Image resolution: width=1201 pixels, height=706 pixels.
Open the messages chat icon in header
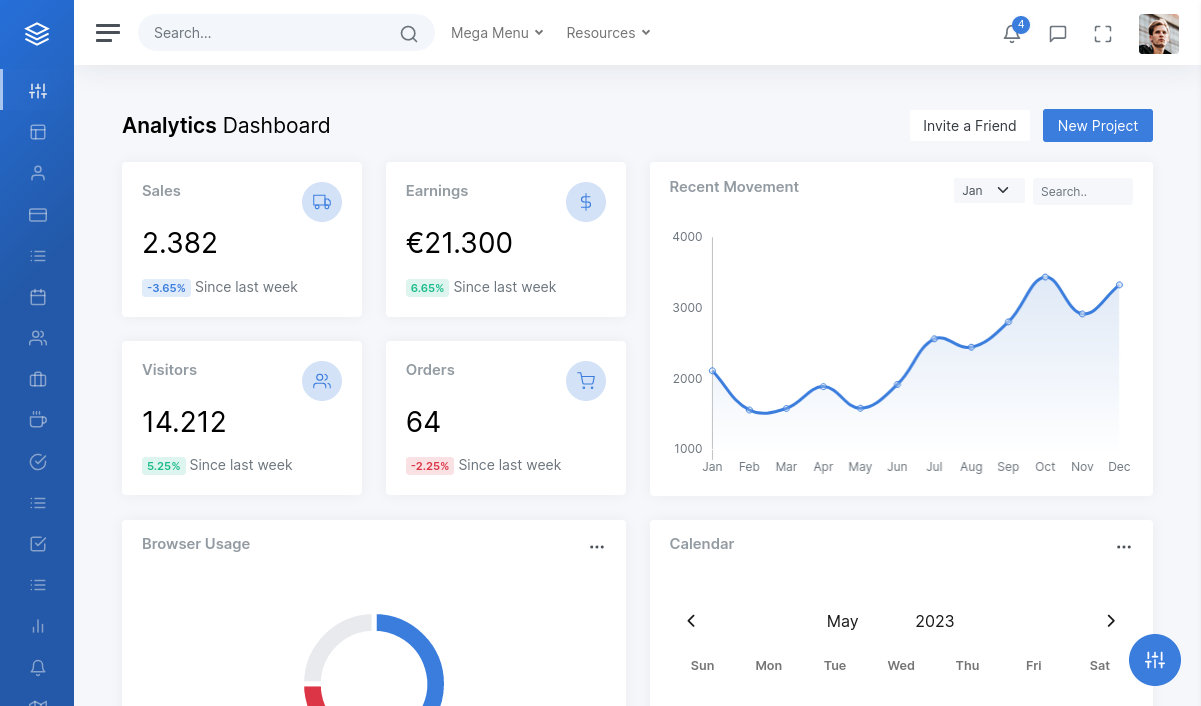tap(1057, 33)
